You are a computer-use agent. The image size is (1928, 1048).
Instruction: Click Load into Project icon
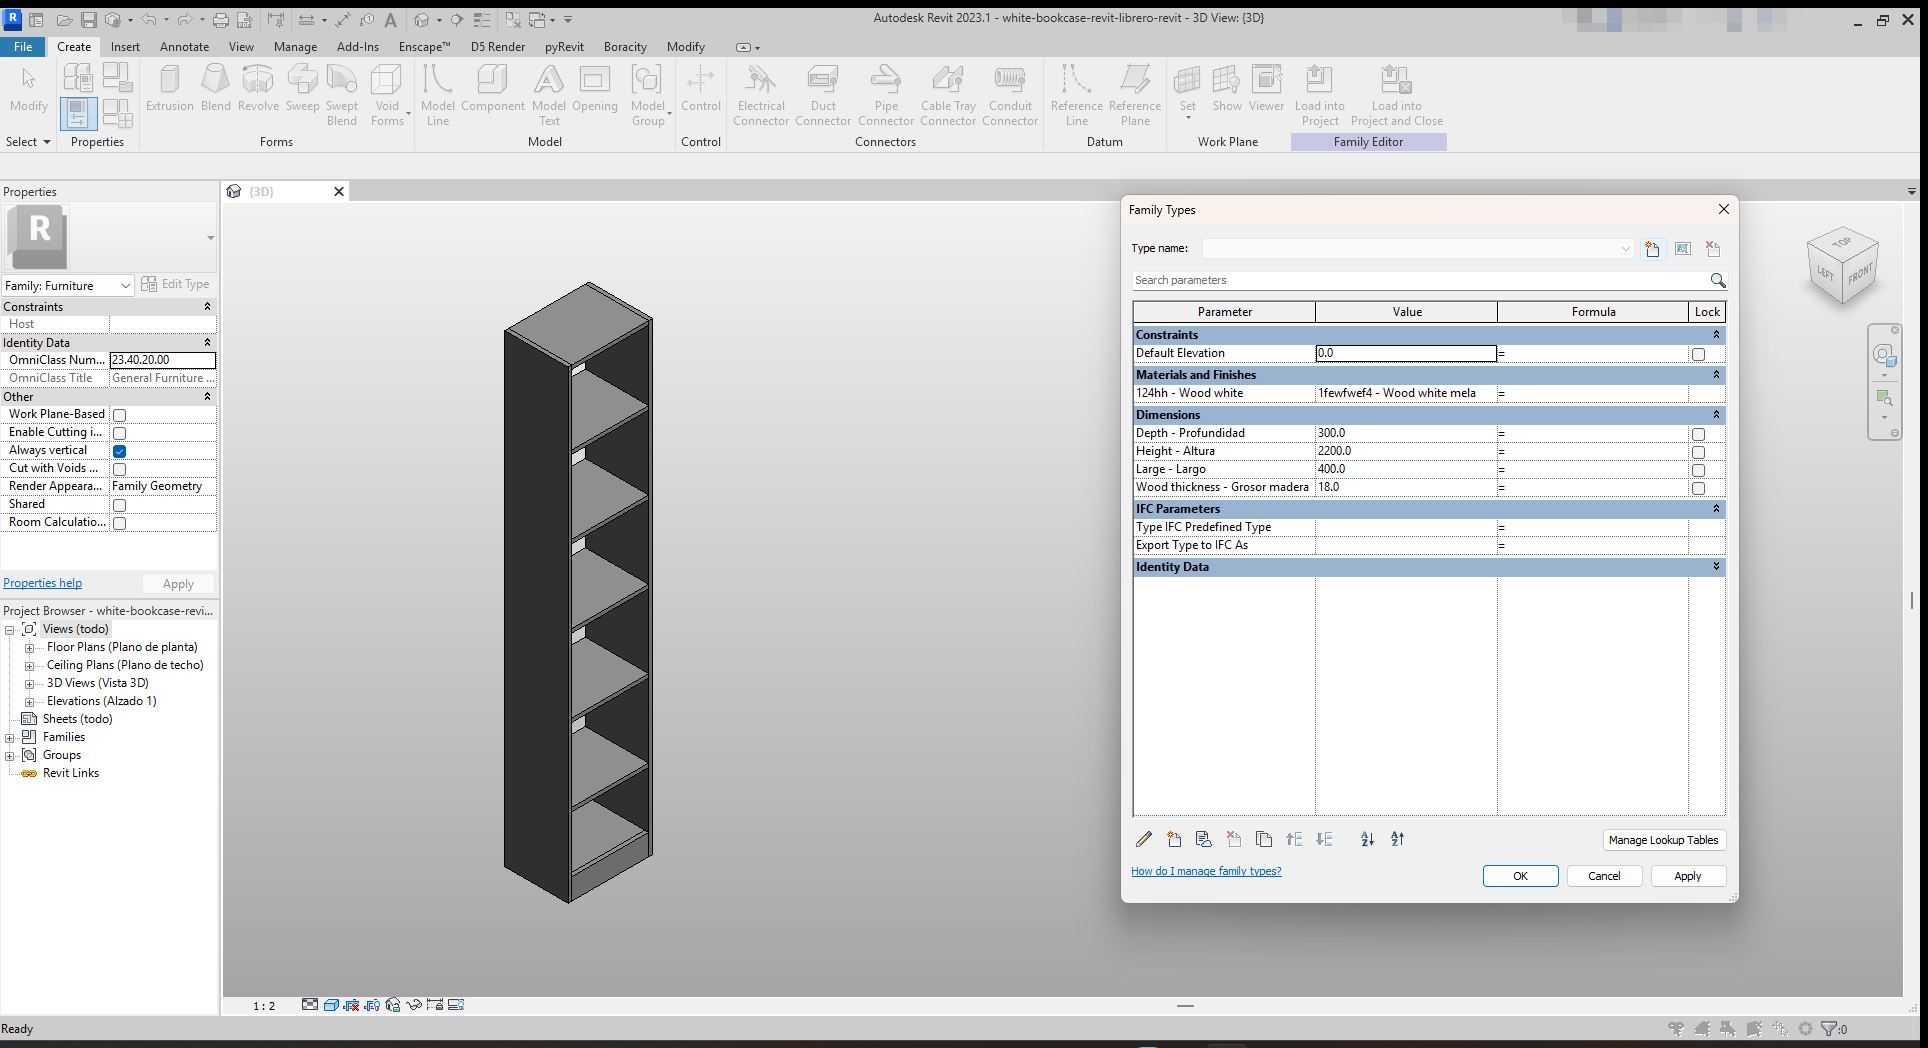(x=1319, y=96)
